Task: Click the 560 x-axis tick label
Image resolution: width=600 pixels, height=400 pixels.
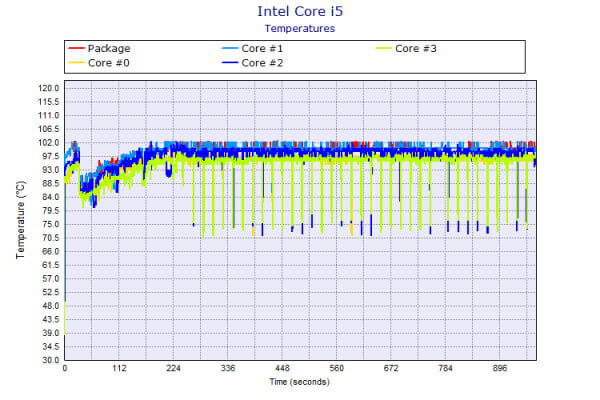Action: pyautogui.click(x=337, y=369)
